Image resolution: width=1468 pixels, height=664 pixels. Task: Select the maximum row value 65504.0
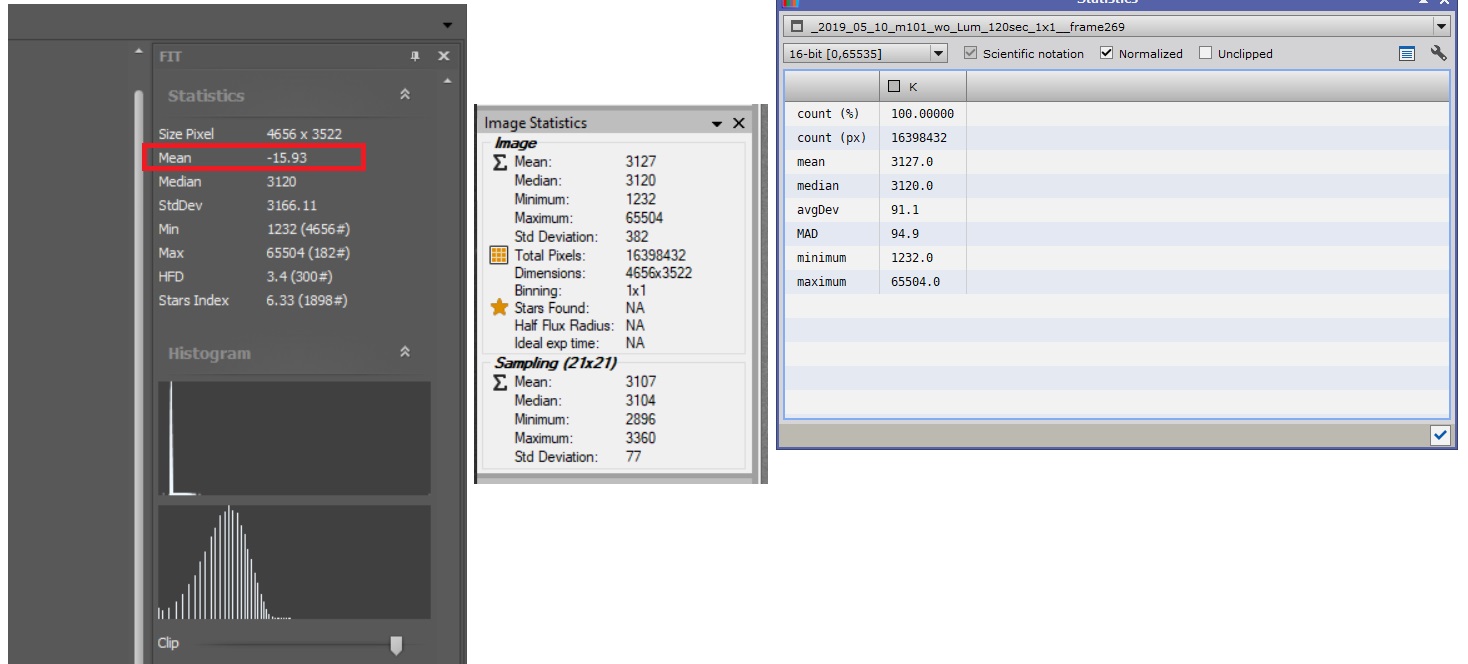(x=915, y=282)
